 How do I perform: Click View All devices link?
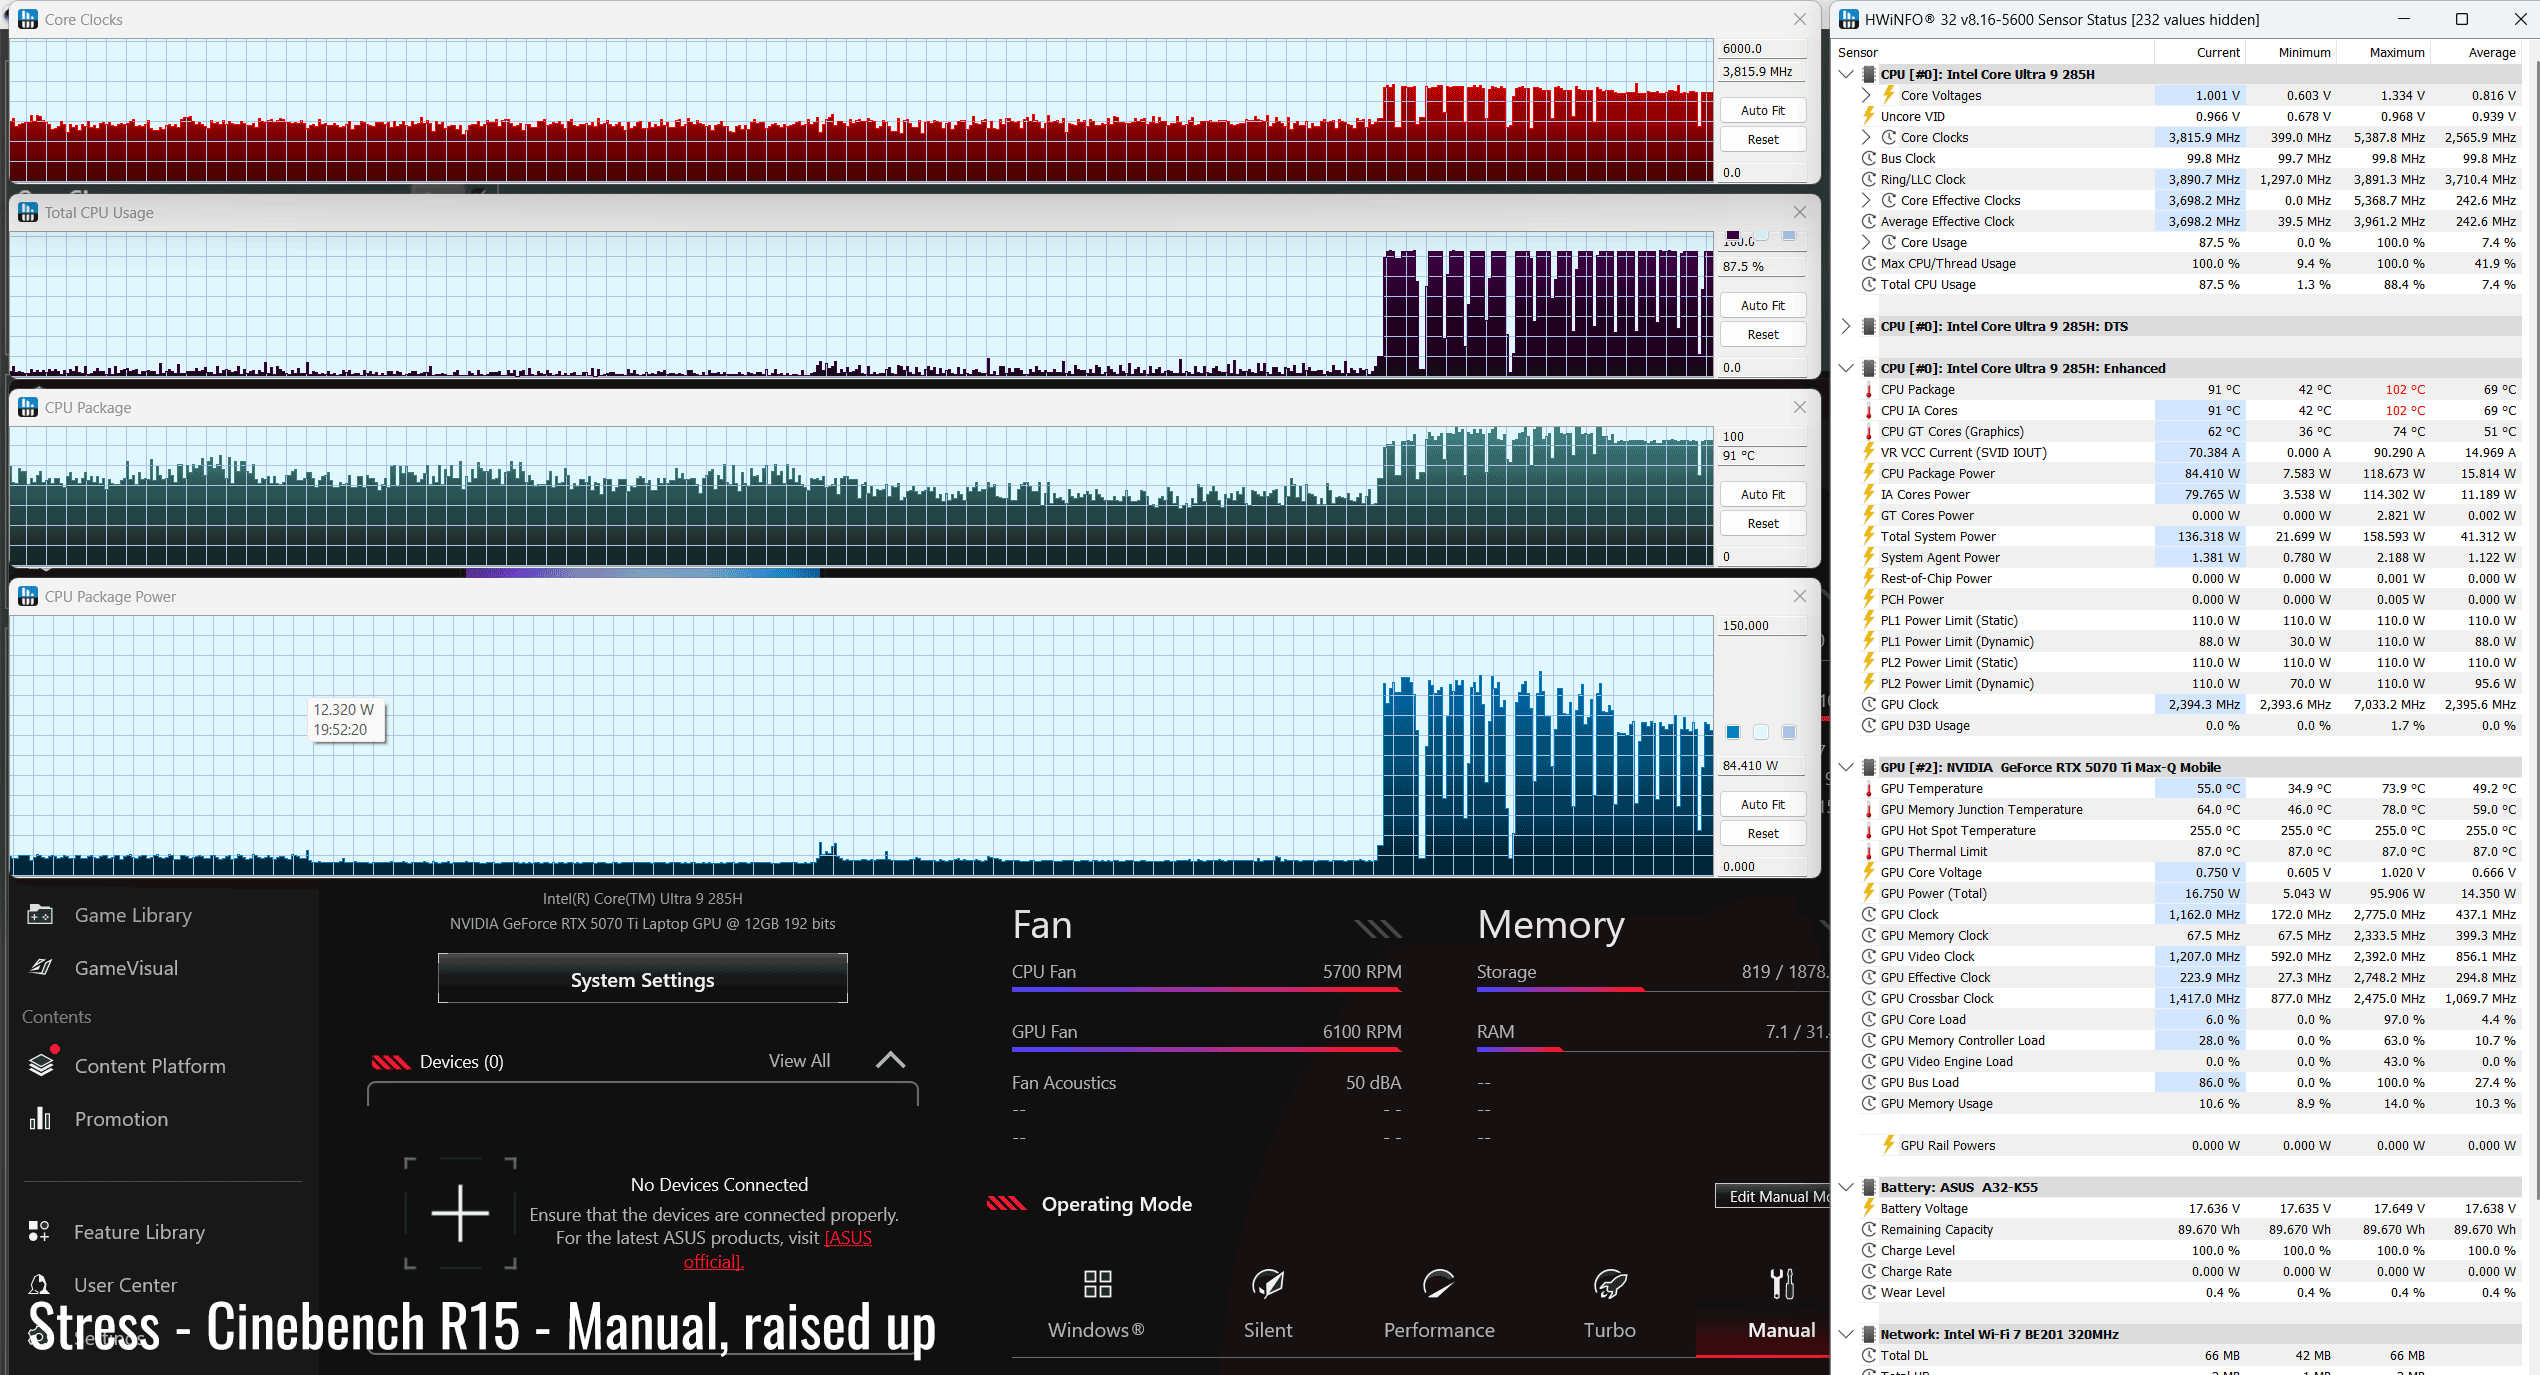coord(799,1061)
